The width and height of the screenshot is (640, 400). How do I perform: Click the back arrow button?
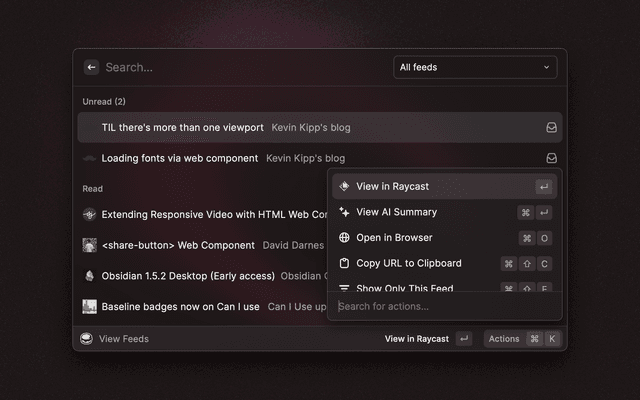(x=91, y=67)
